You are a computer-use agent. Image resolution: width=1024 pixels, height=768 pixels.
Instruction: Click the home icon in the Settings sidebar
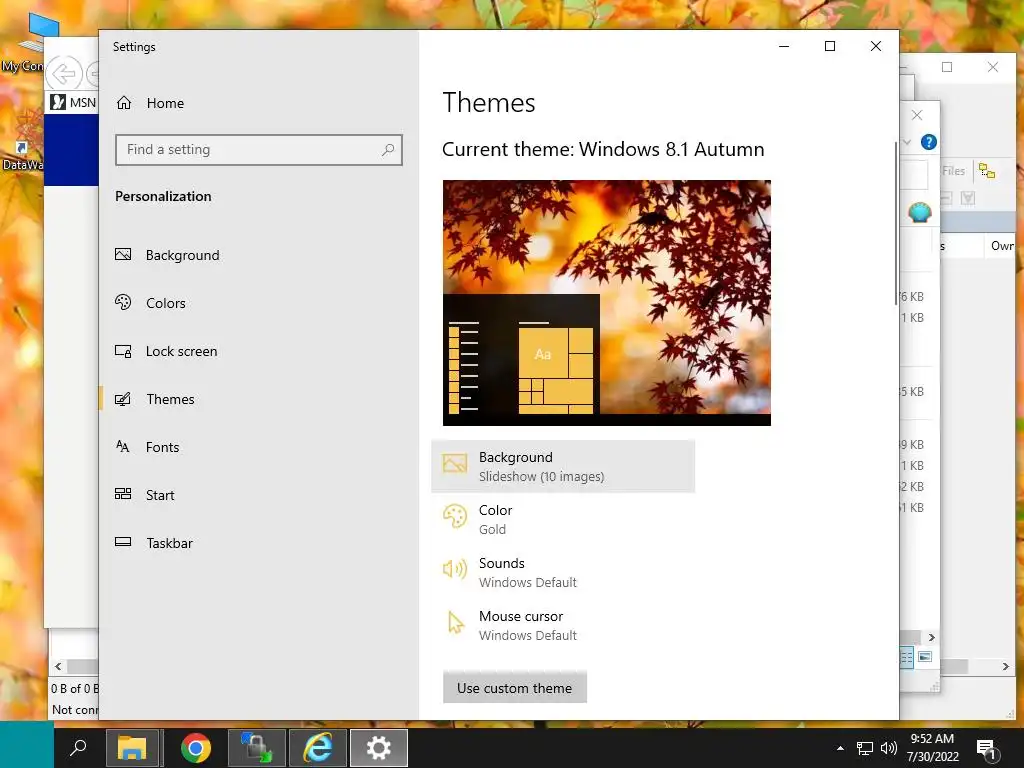[x=124, y=103]
